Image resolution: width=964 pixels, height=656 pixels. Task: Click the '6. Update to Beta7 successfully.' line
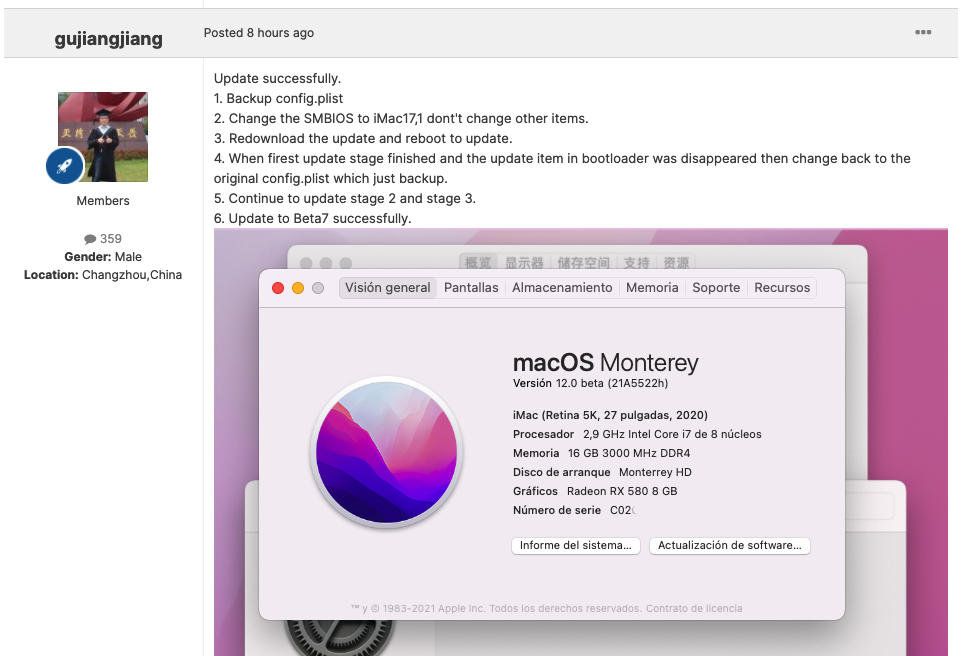[x=312, y=218]
